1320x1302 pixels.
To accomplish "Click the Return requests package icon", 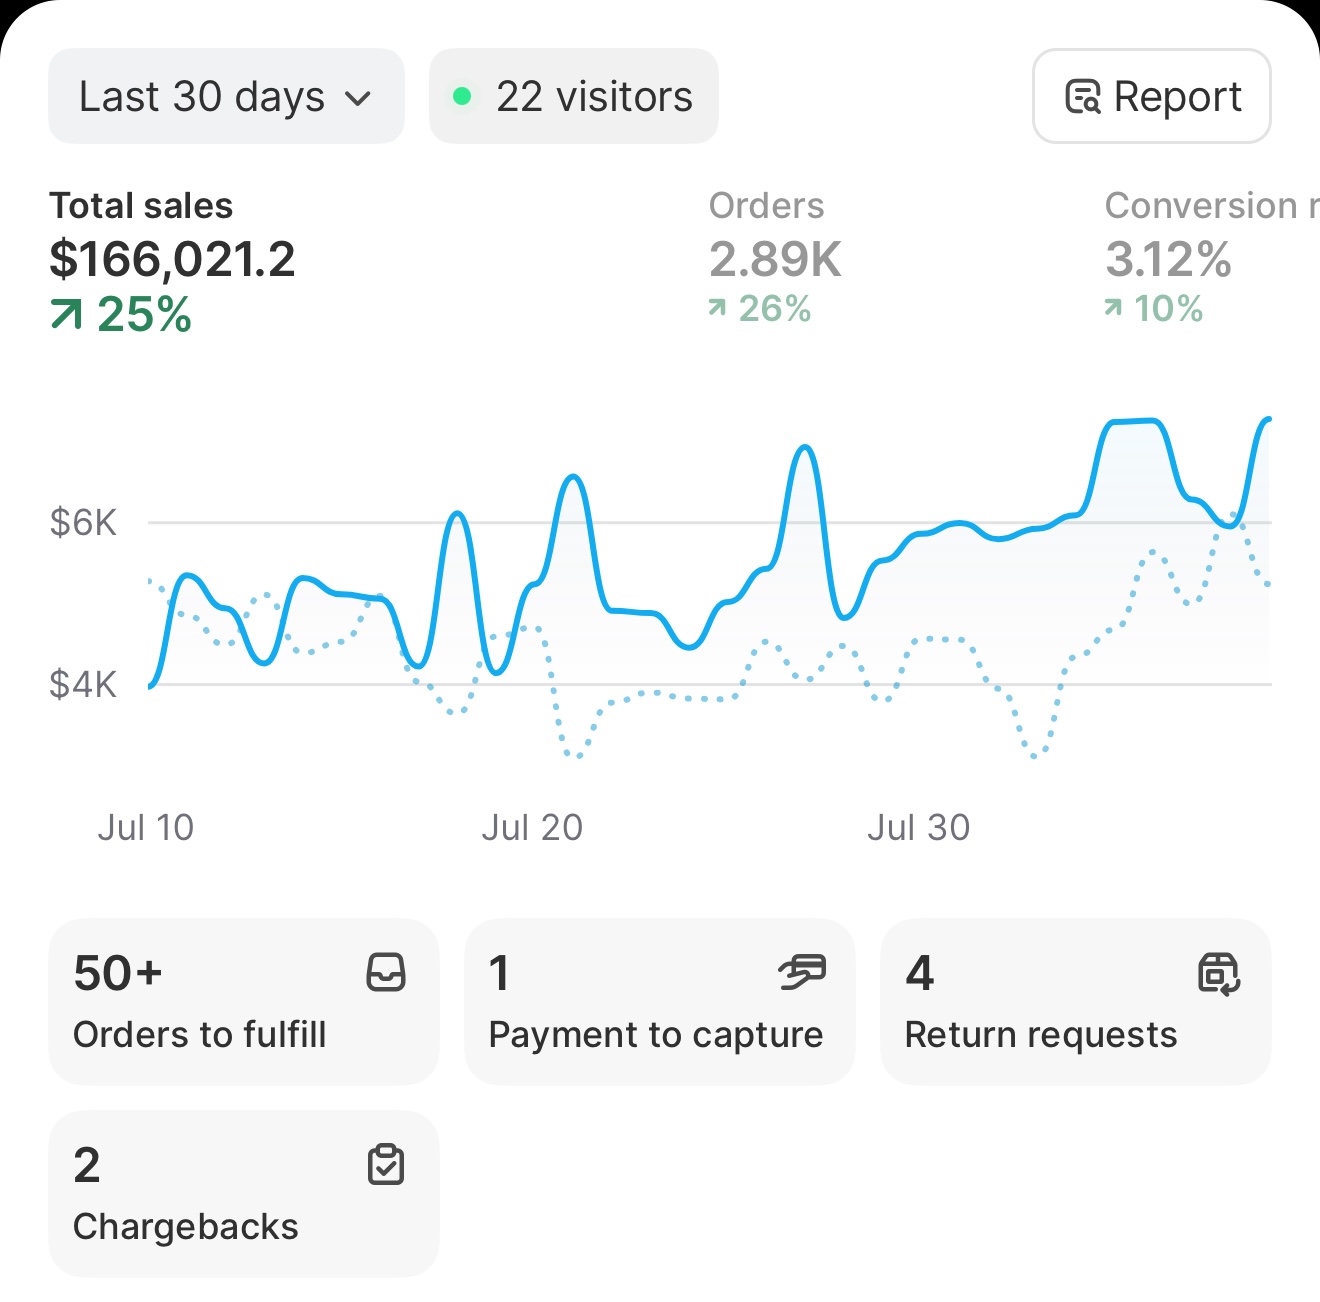I will (x=1218, y=973).
